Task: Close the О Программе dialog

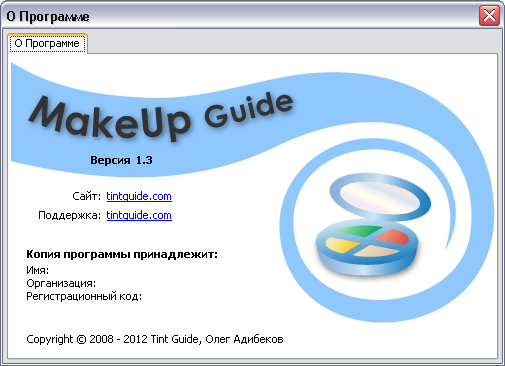Action: (489, 16)
